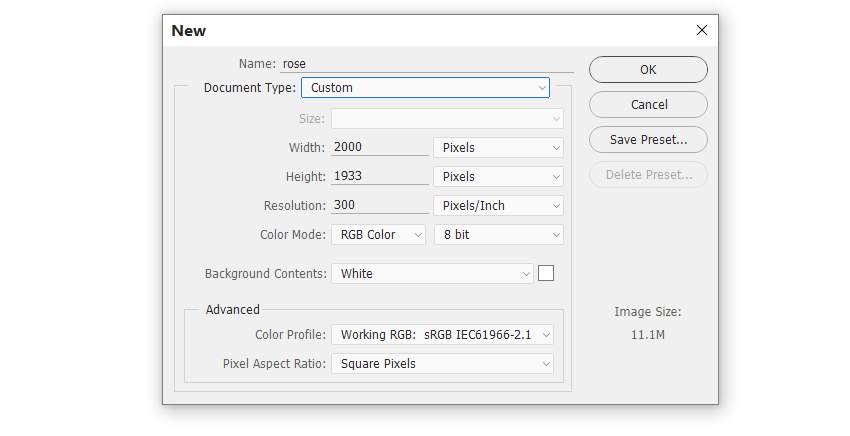Click the Width field showing 2000
Image resolution: width=850 pixels, height=436 pixels.
click(x=380, y=147)
